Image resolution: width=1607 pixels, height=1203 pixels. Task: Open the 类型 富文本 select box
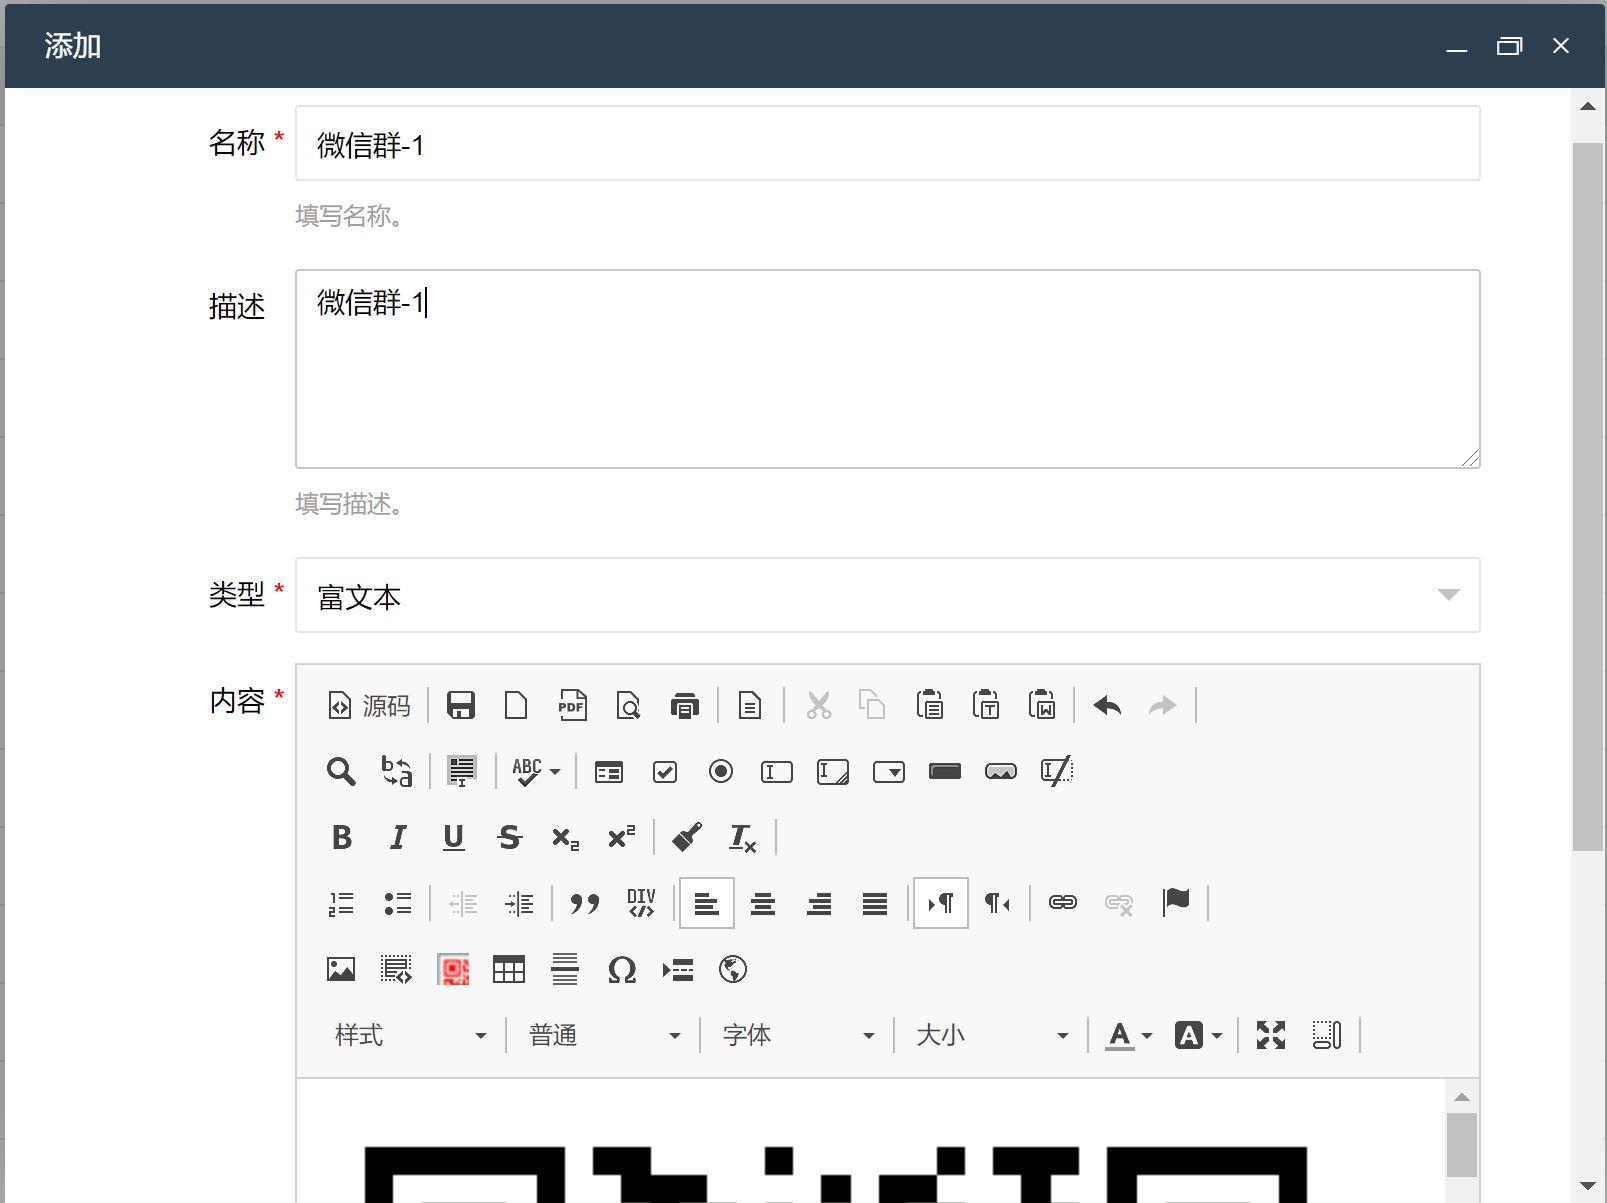click(x=888, y=595)
